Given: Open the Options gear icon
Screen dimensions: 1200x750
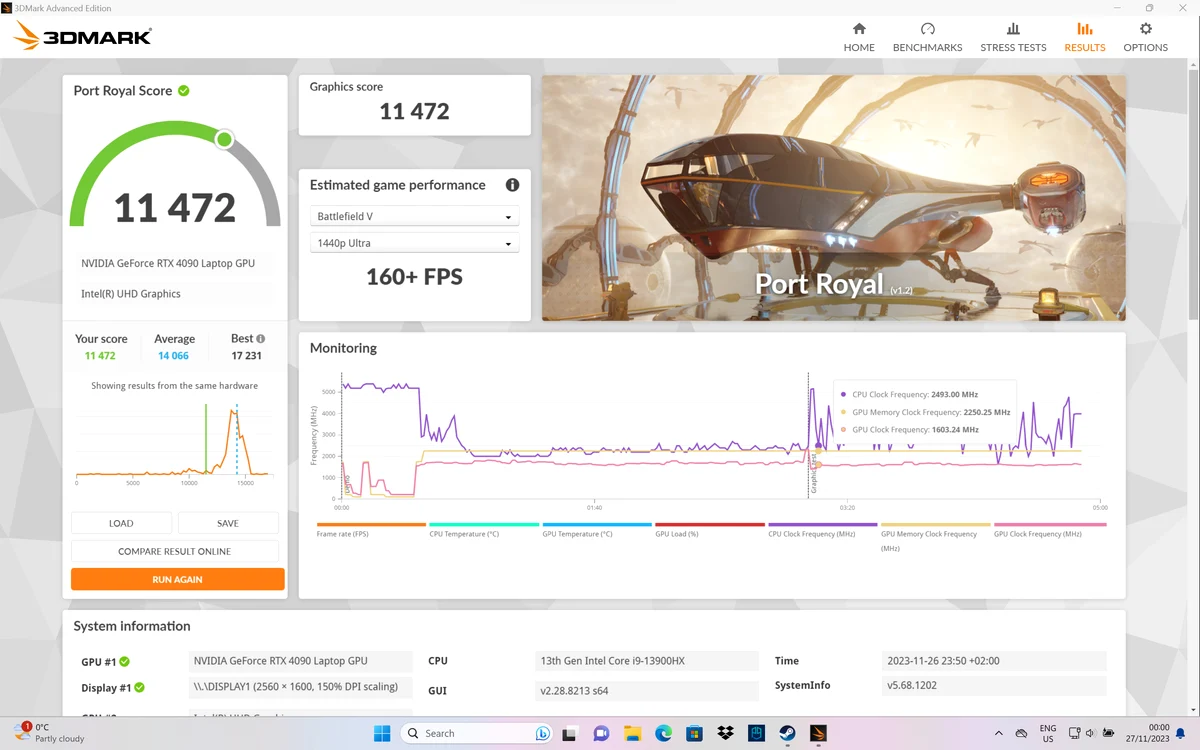Looking at the screenshot, I should (1146, 29).
